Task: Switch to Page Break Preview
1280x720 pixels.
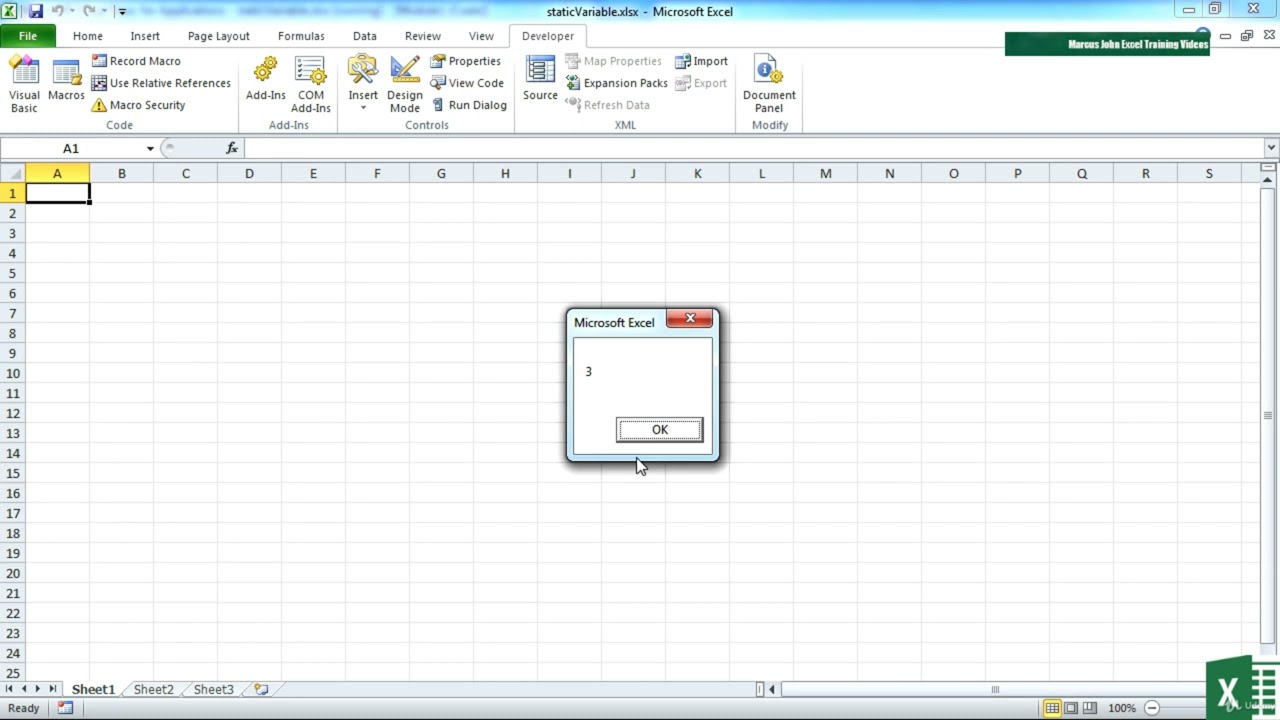Action: coord(1090,708)
